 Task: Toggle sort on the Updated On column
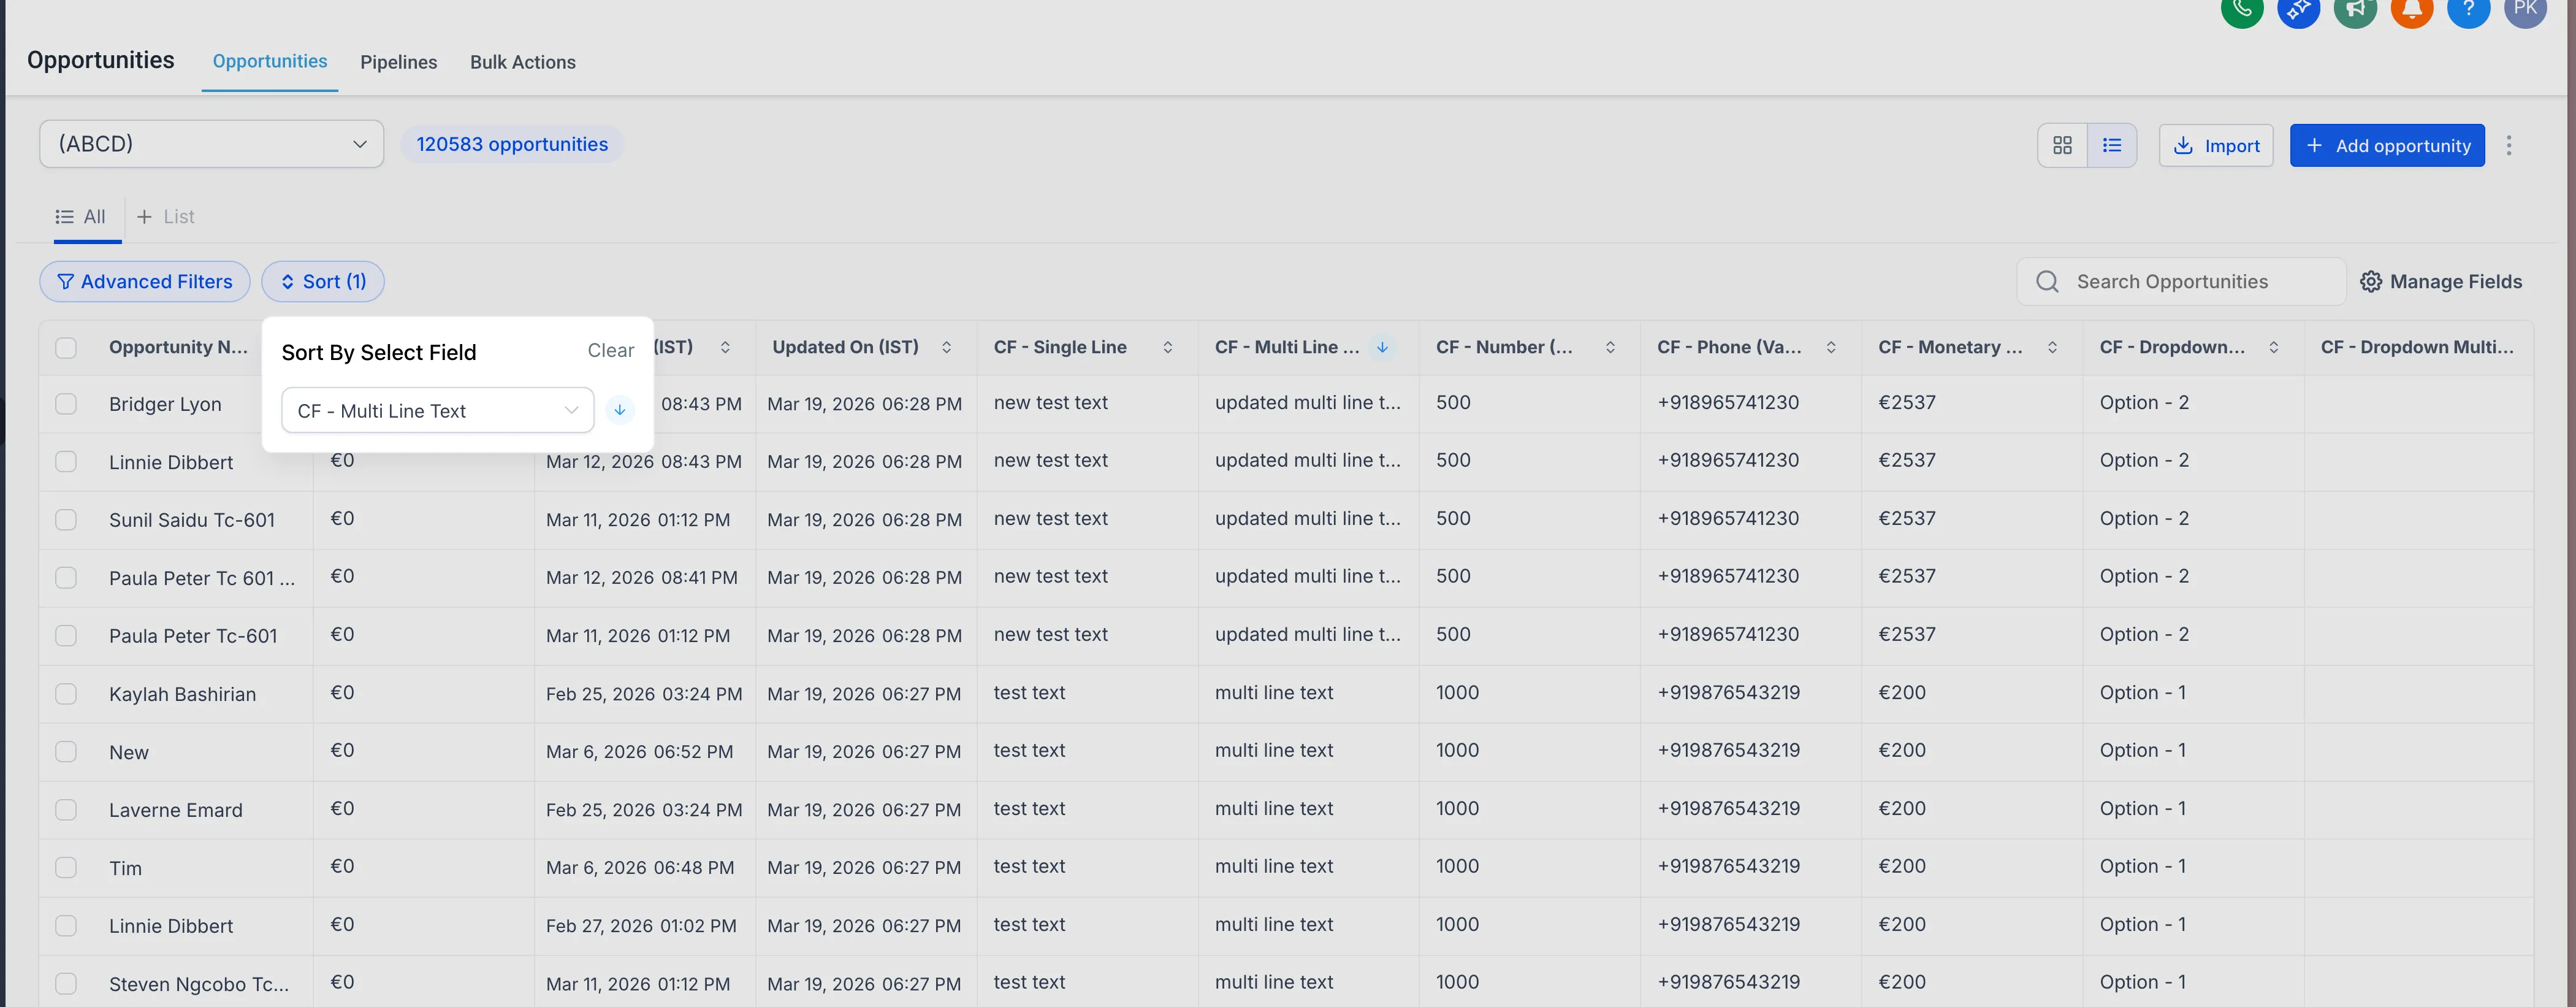946,347
